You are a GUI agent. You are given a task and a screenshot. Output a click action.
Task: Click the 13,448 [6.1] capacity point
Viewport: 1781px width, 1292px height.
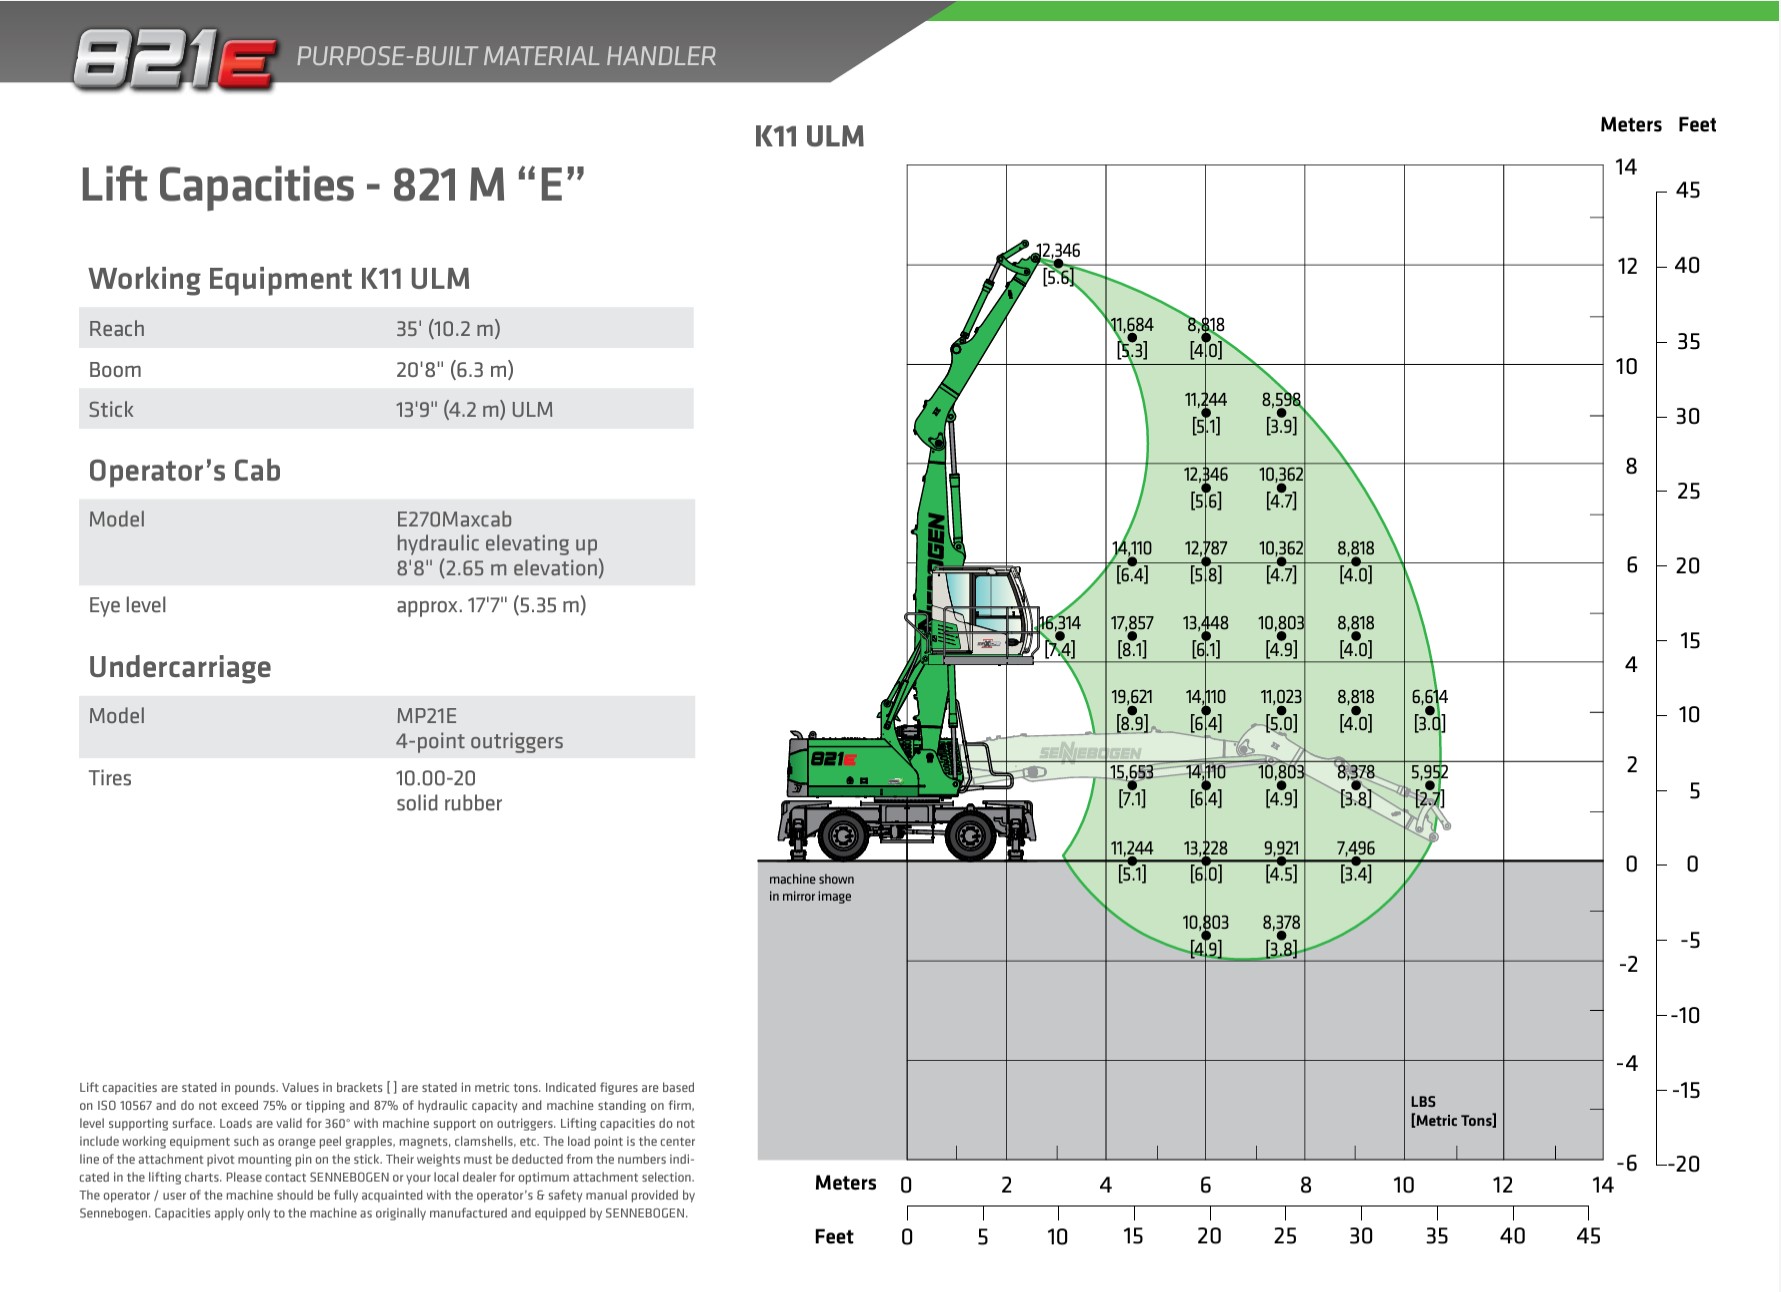click(x=1206, y=636)
